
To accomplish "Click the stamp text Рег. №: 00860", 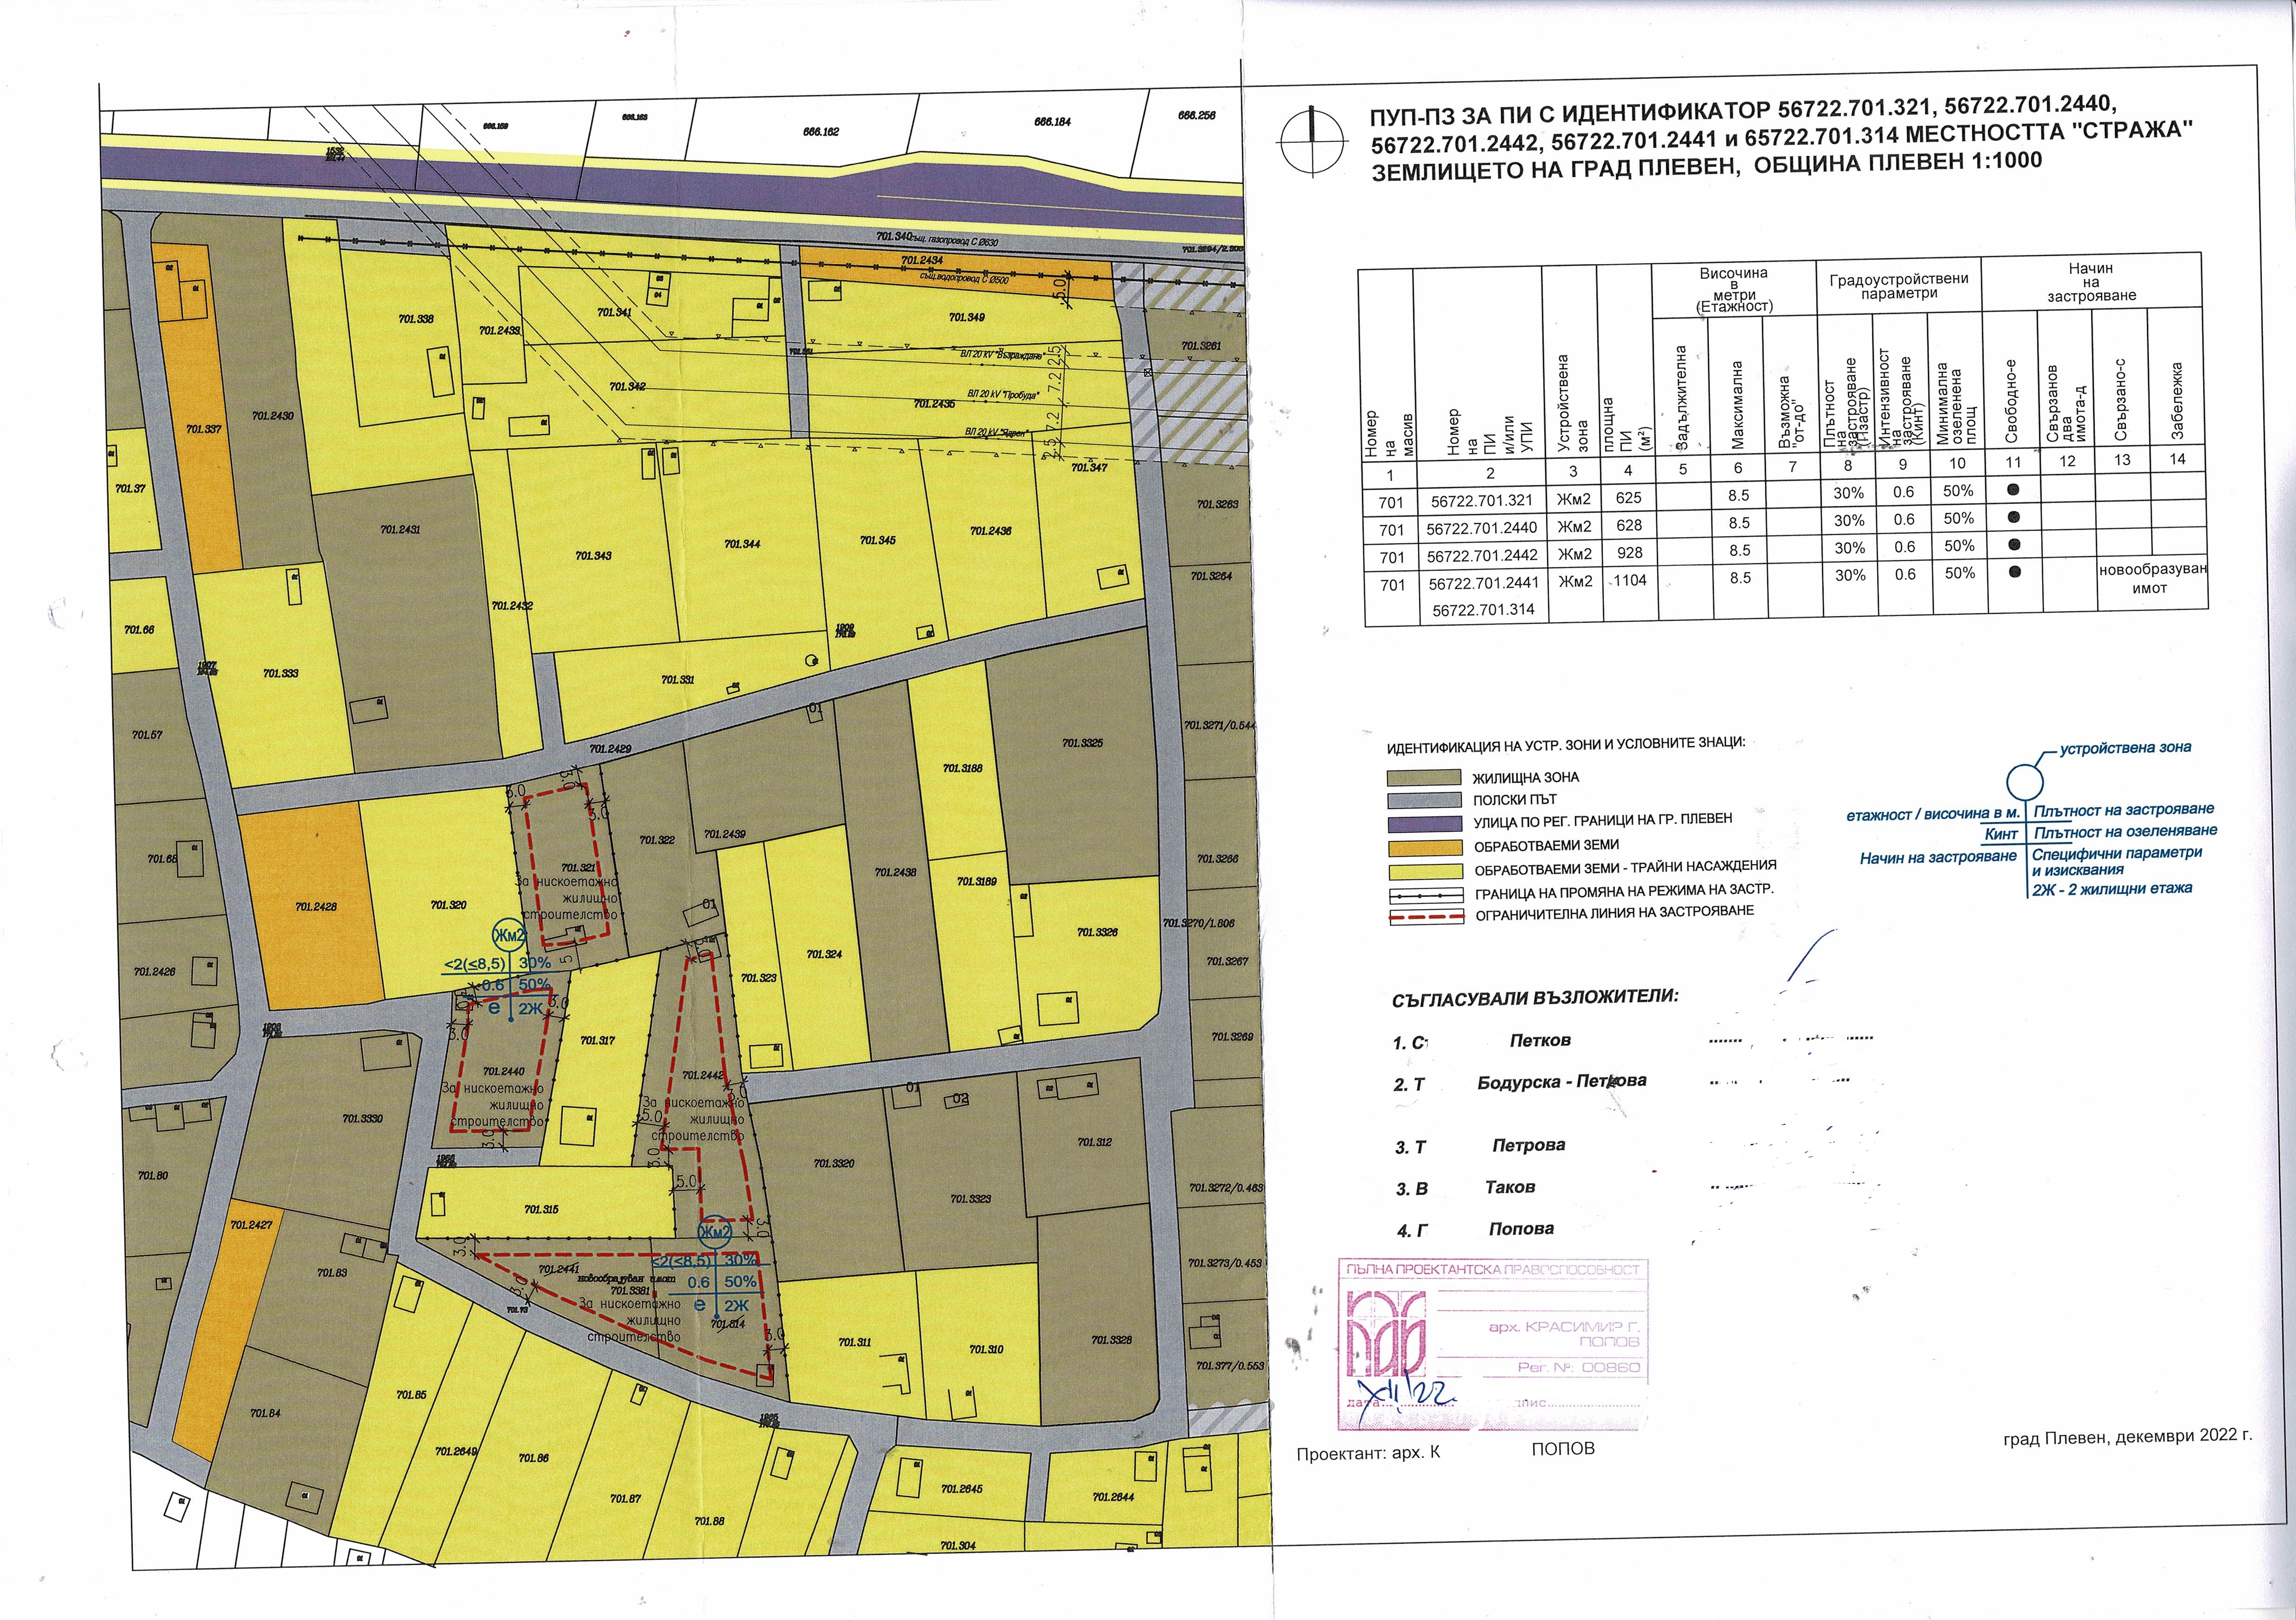I will [1578, 1368].
